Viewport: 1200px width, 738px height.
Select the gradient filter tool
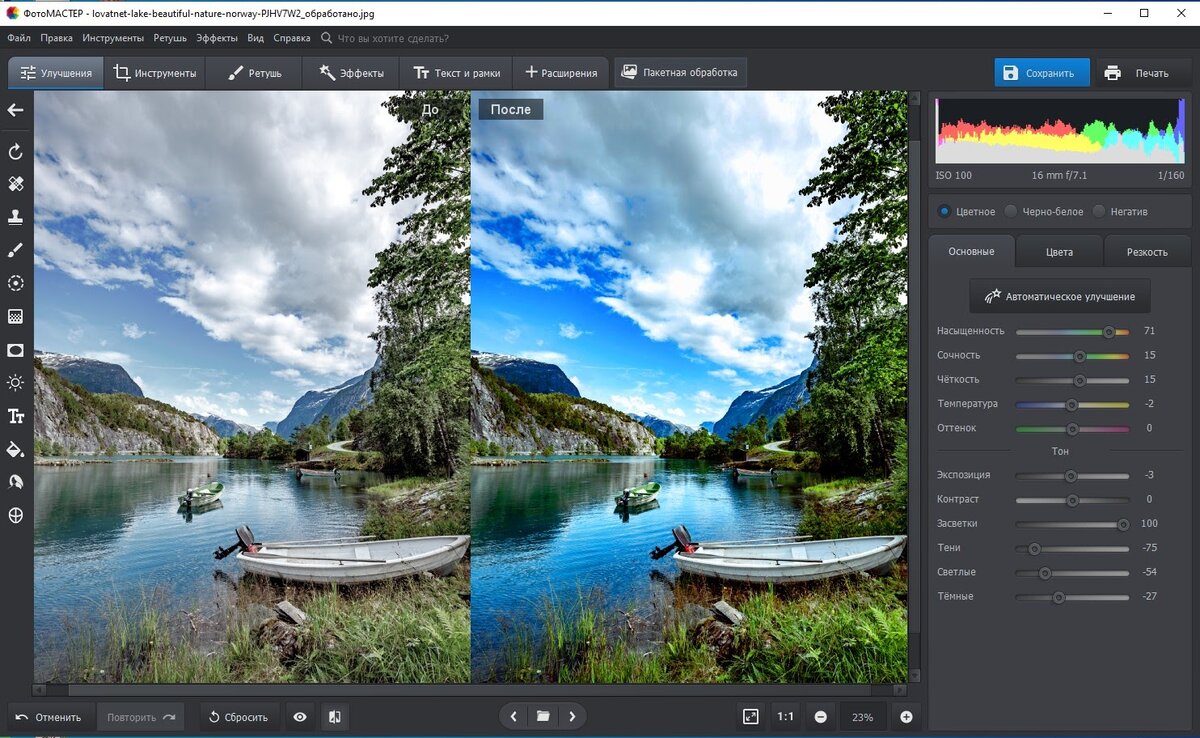pos(15,316)
